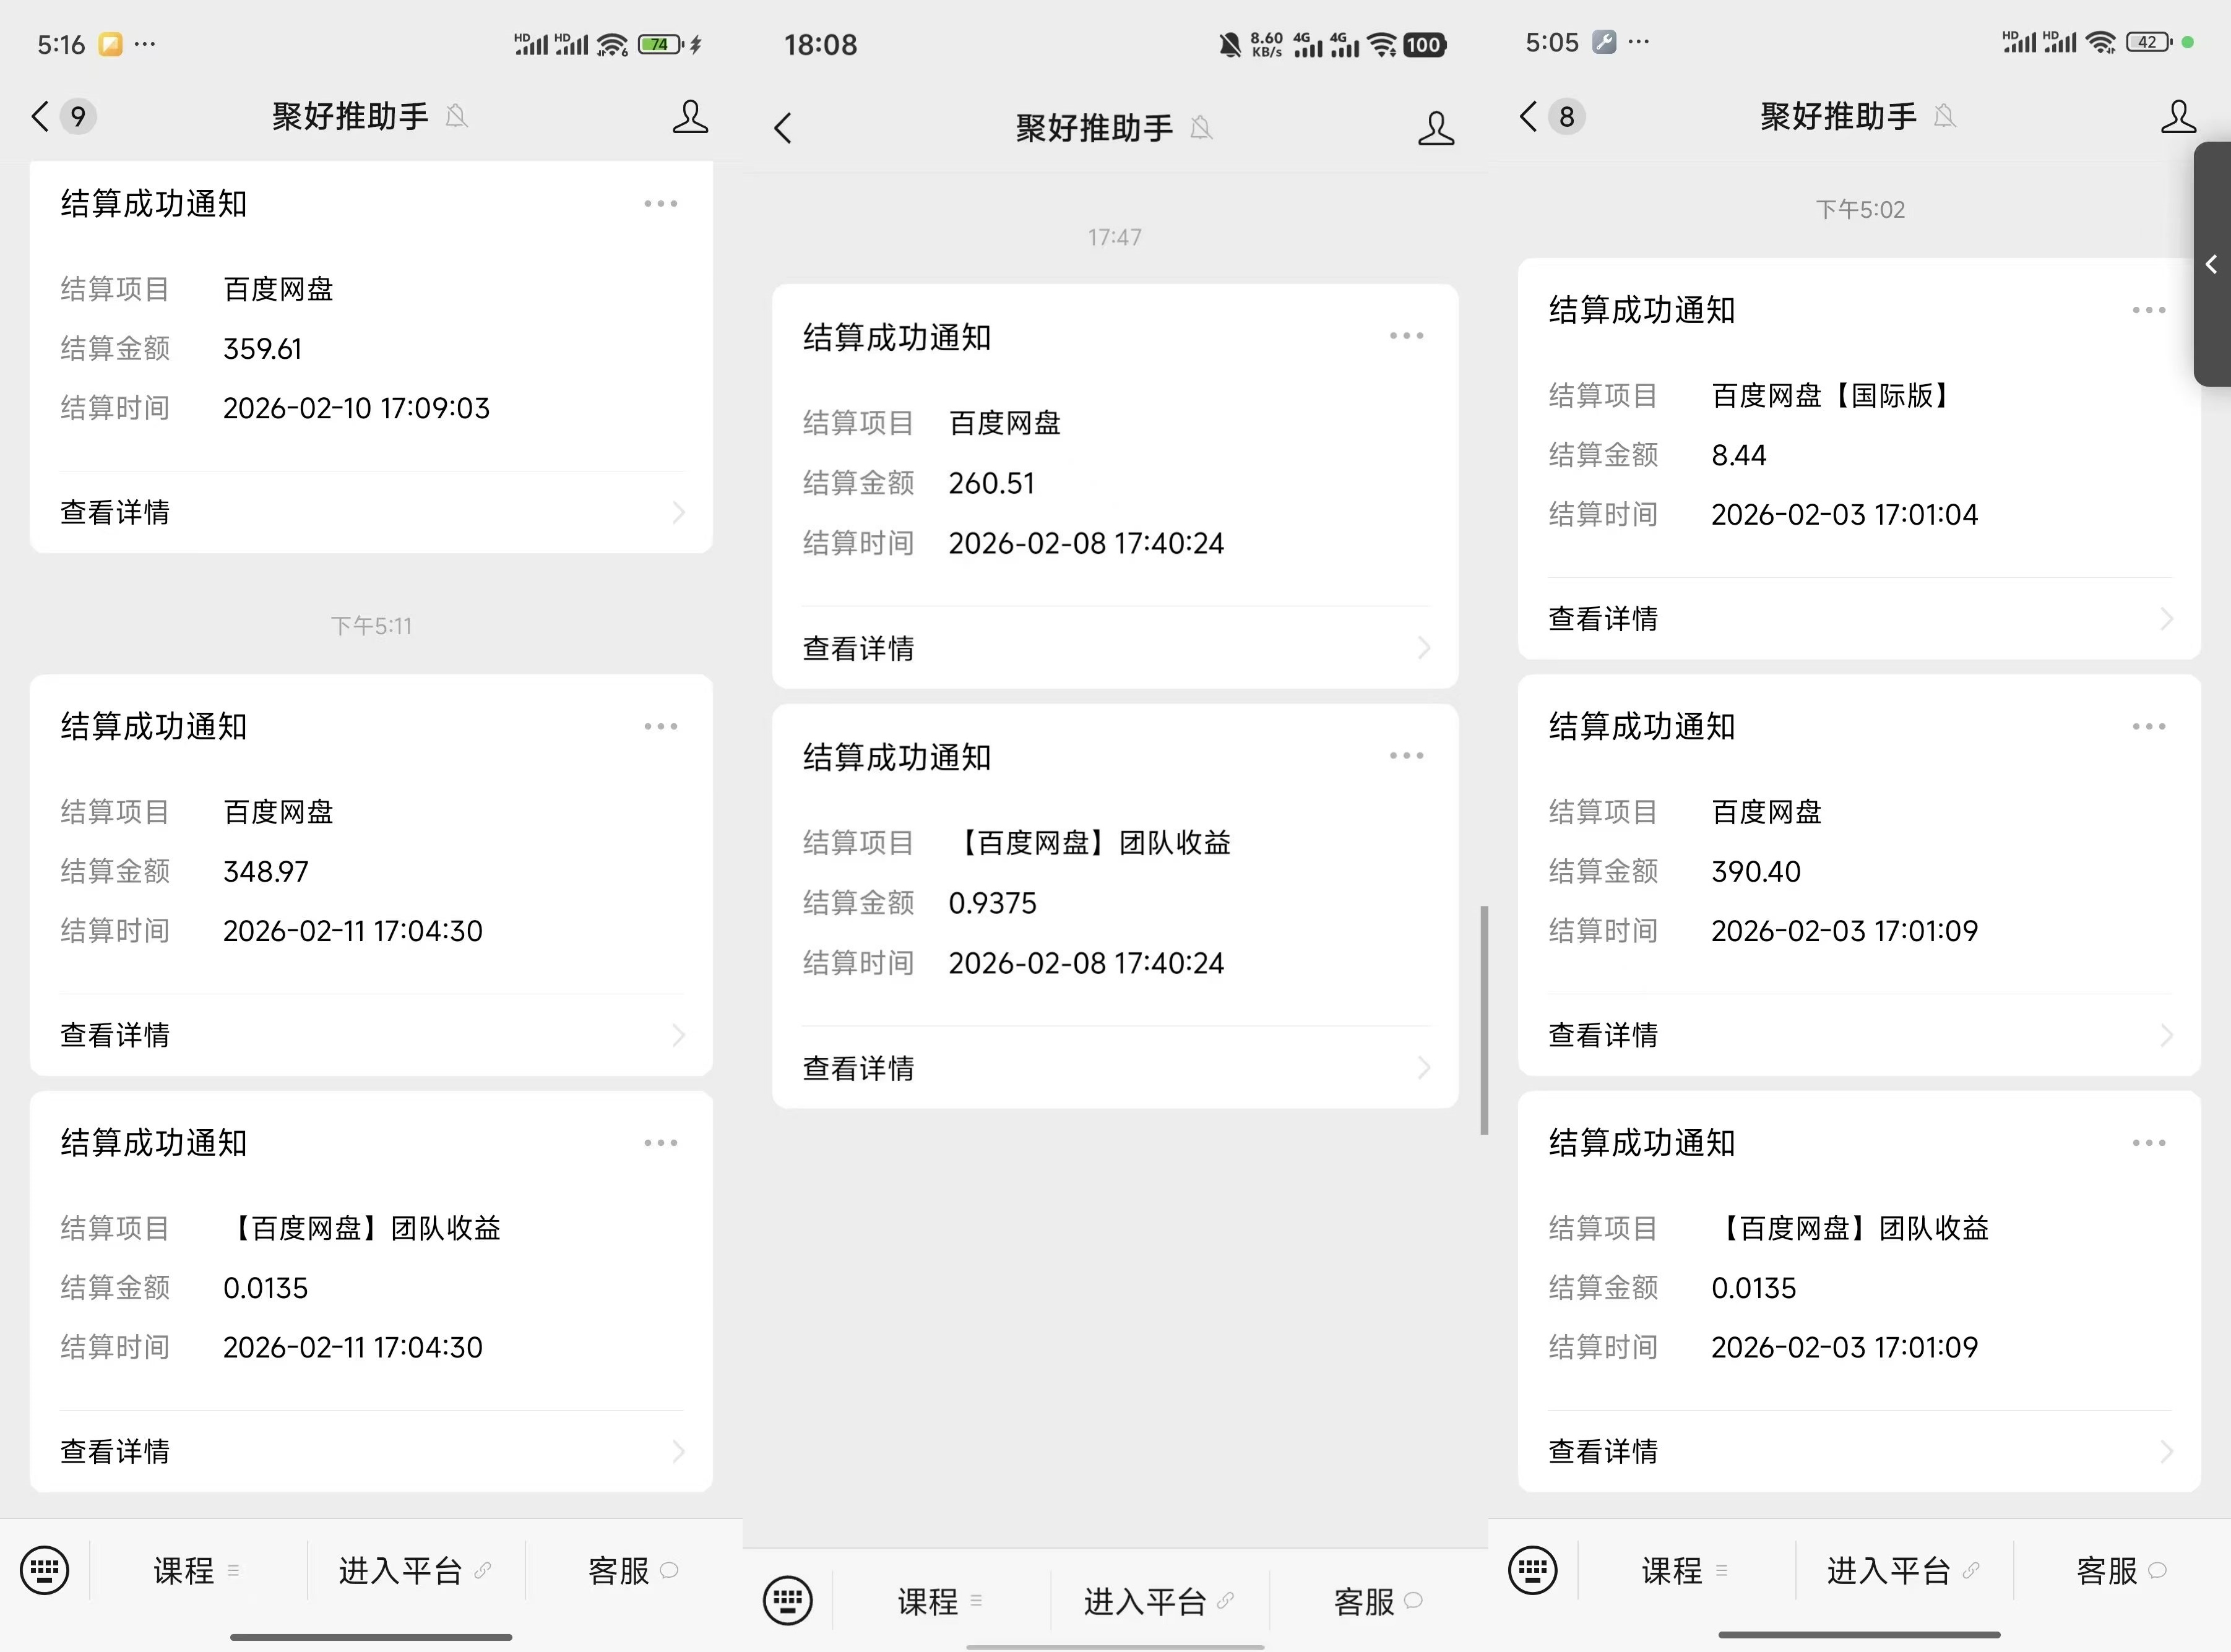Click the scrollbar on the 18:08 chat screen

(x=1484, y=1020)
